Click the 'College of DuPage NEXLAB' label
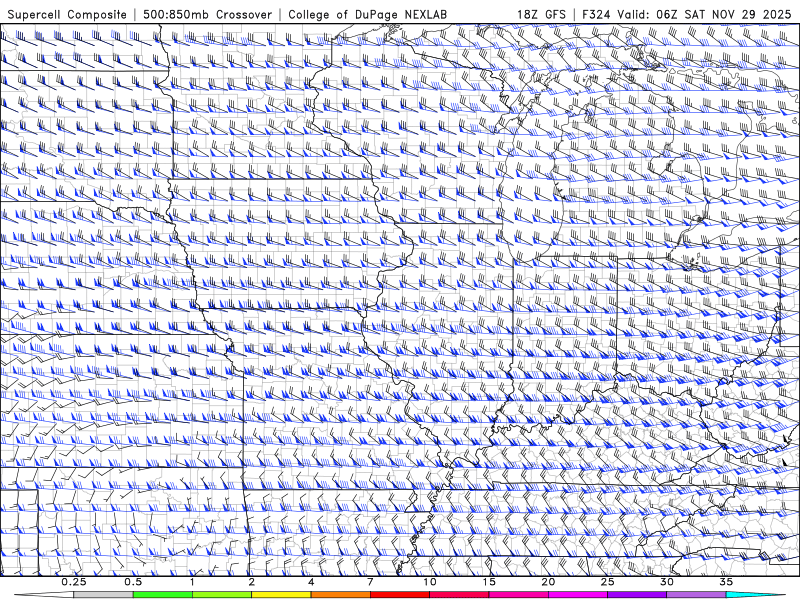The height and width of the screenshot is (600, 800). tap(367, 14)
